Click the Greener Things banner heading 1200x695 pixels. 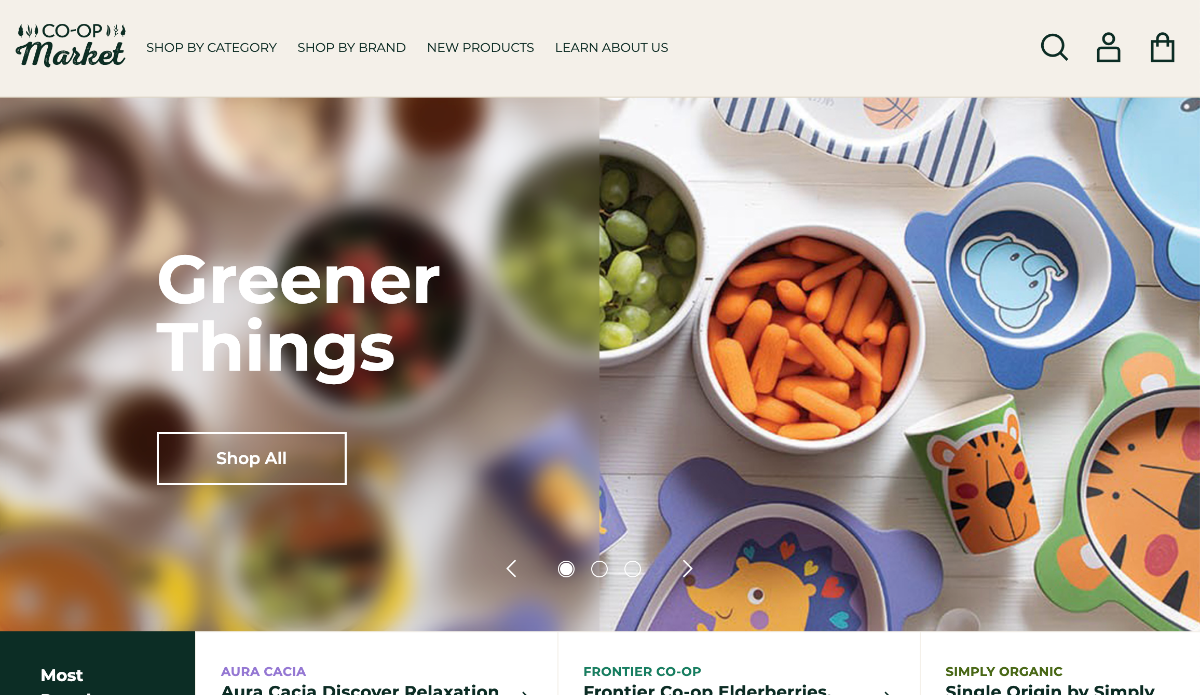[x=298, y=313]
